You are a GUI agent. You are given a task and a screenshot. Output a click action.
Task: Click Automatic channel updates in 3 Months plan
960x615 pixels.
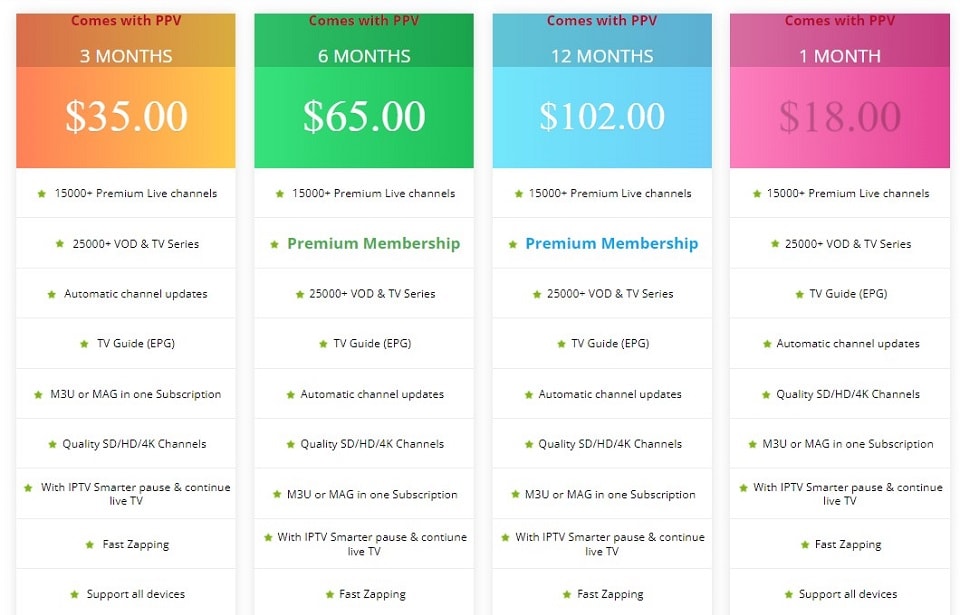(x=135, y=294)
